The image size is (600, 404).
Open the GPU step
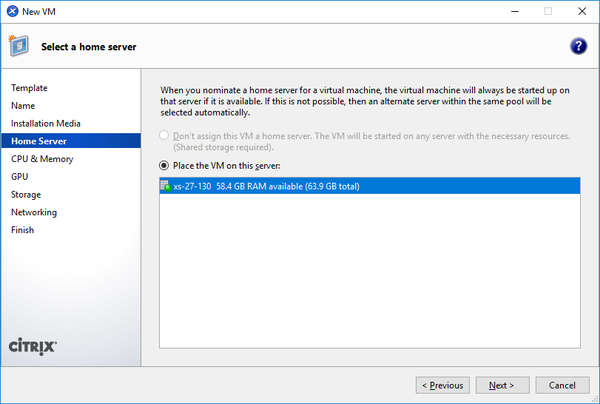[20, 176]
